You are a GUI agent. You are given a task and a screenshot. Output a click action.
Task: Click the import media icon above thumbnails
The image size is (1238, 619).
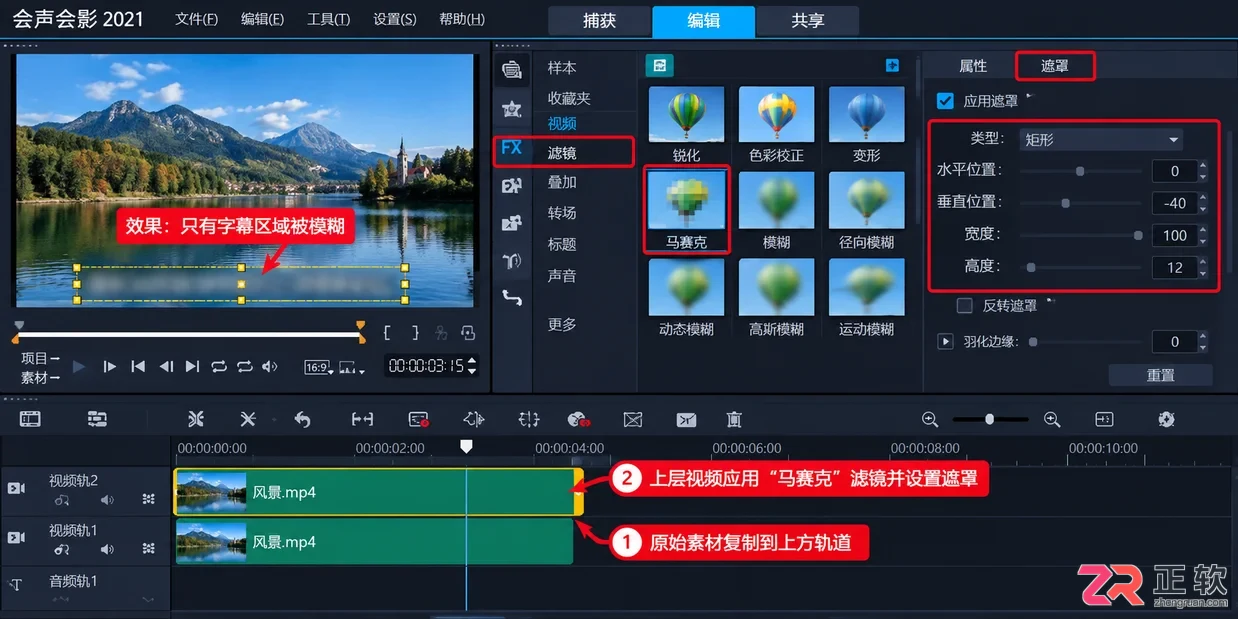(660, 65)
